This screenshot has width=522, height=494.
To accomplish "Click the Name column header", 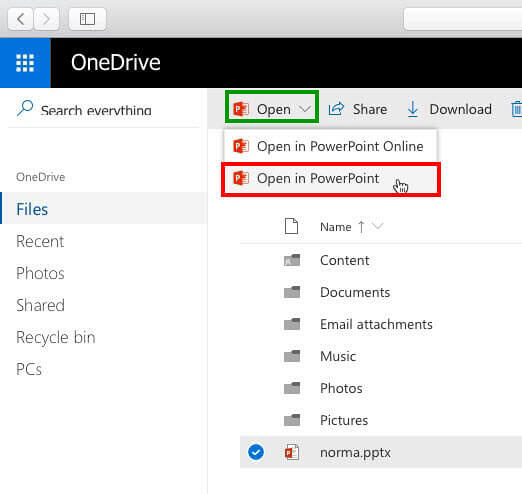I will (336, 227).
